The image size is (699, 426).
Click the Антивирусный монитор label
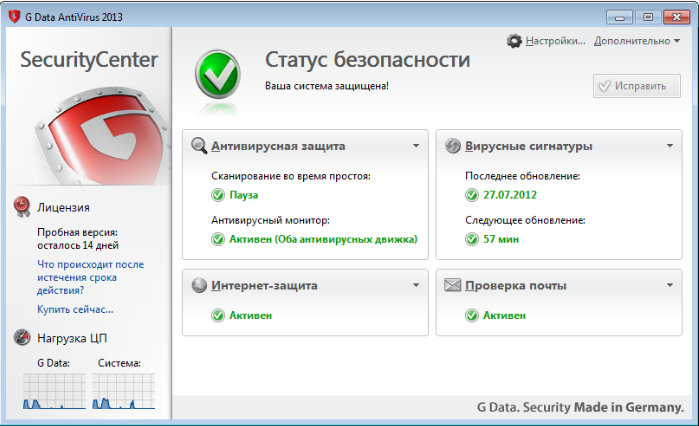(271, 220)
